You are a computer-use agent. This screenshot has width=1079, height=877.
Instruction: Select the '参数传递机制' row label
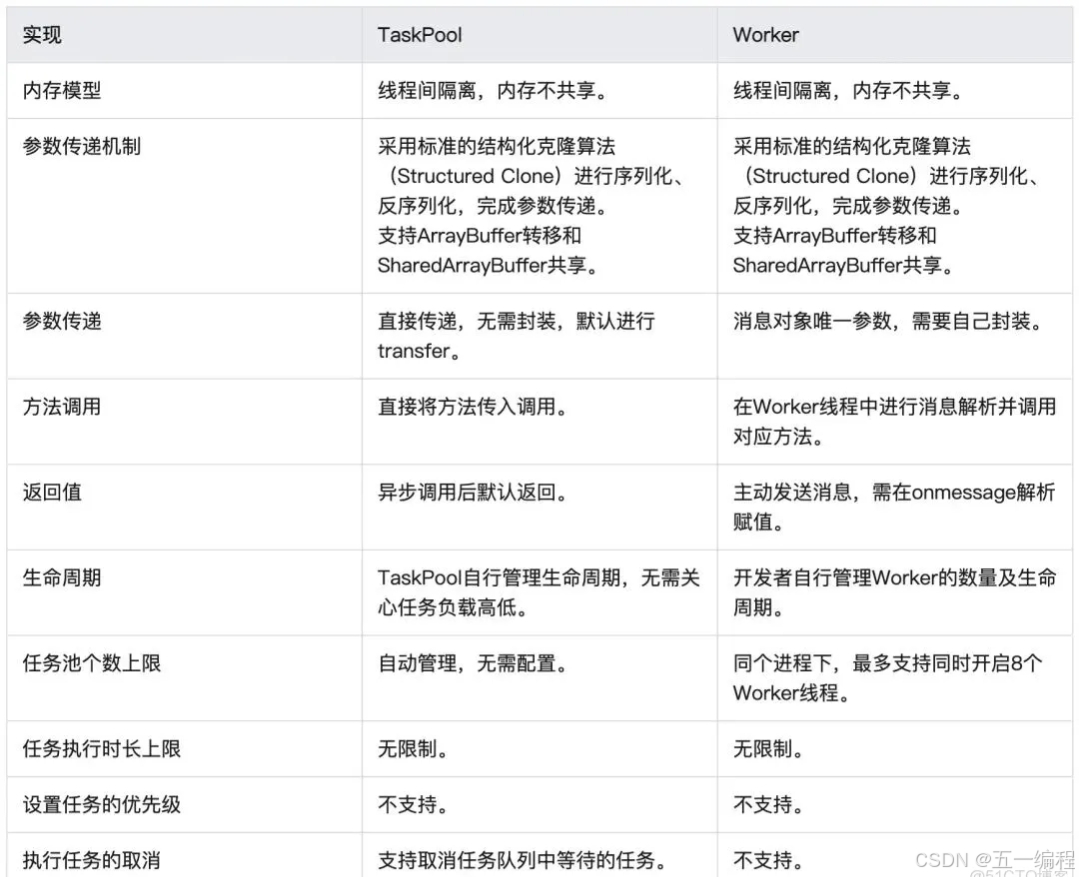tap(81, 147)
